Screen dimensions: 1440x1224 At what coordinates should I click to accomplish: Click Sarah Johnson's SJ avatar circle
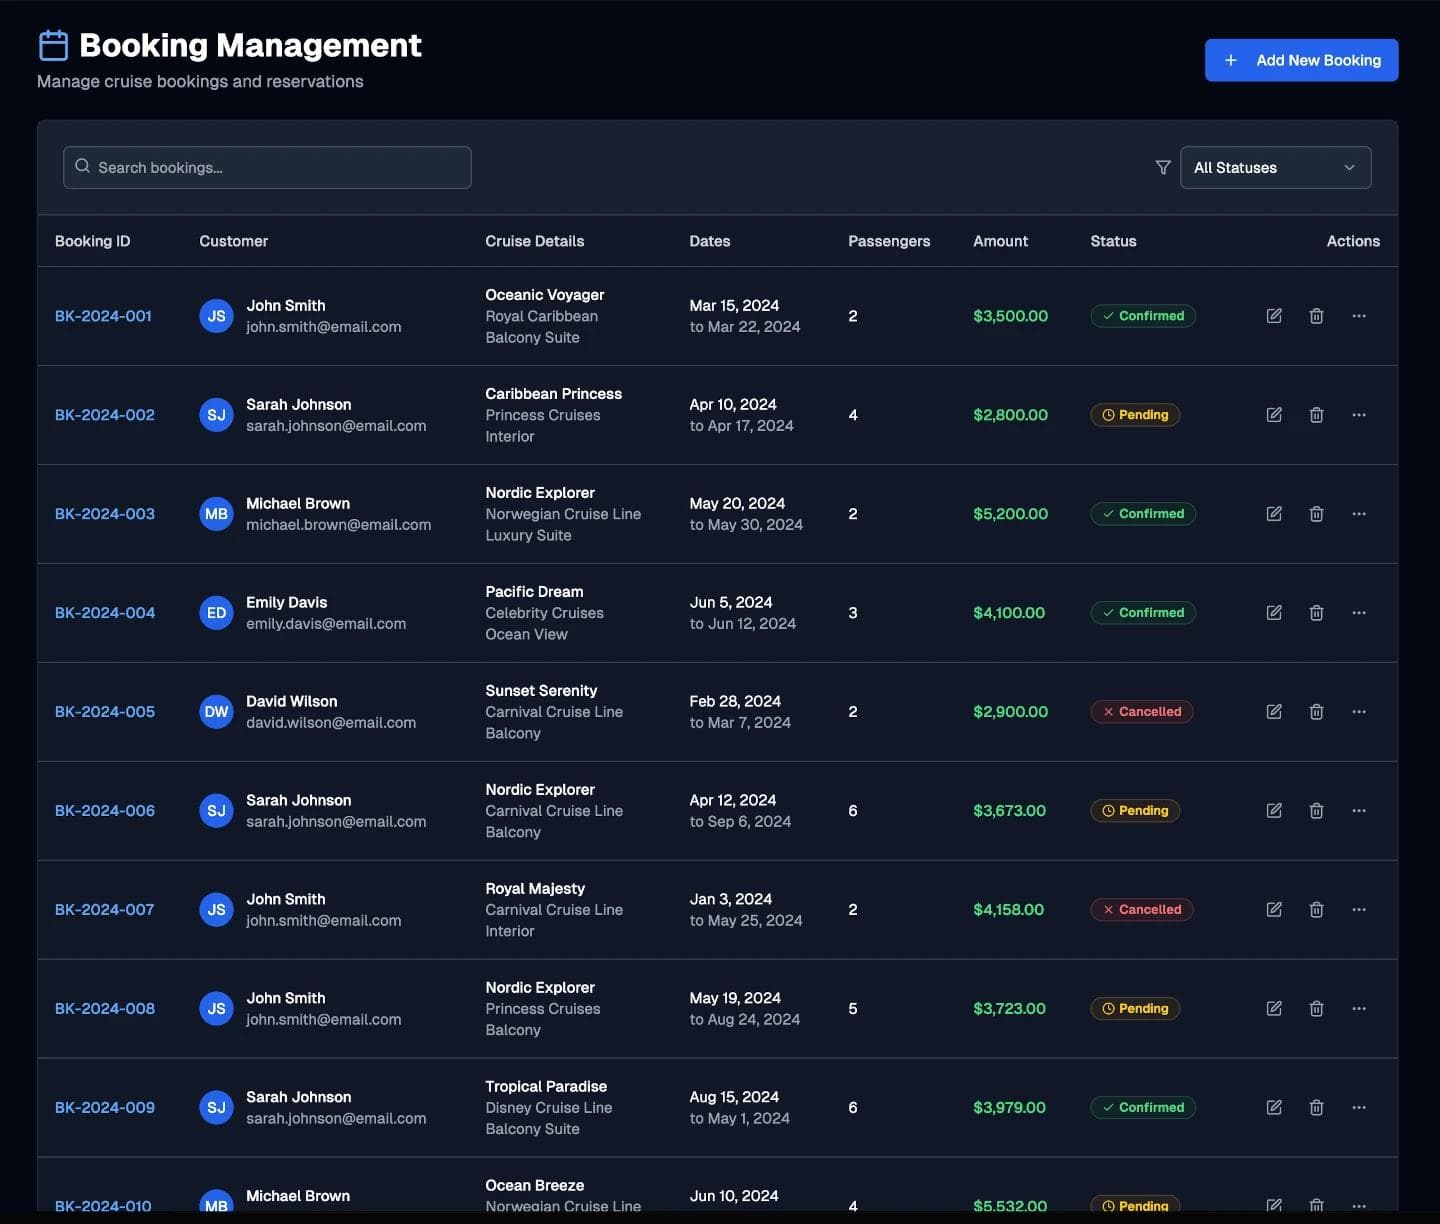click(x=216, y=414)
